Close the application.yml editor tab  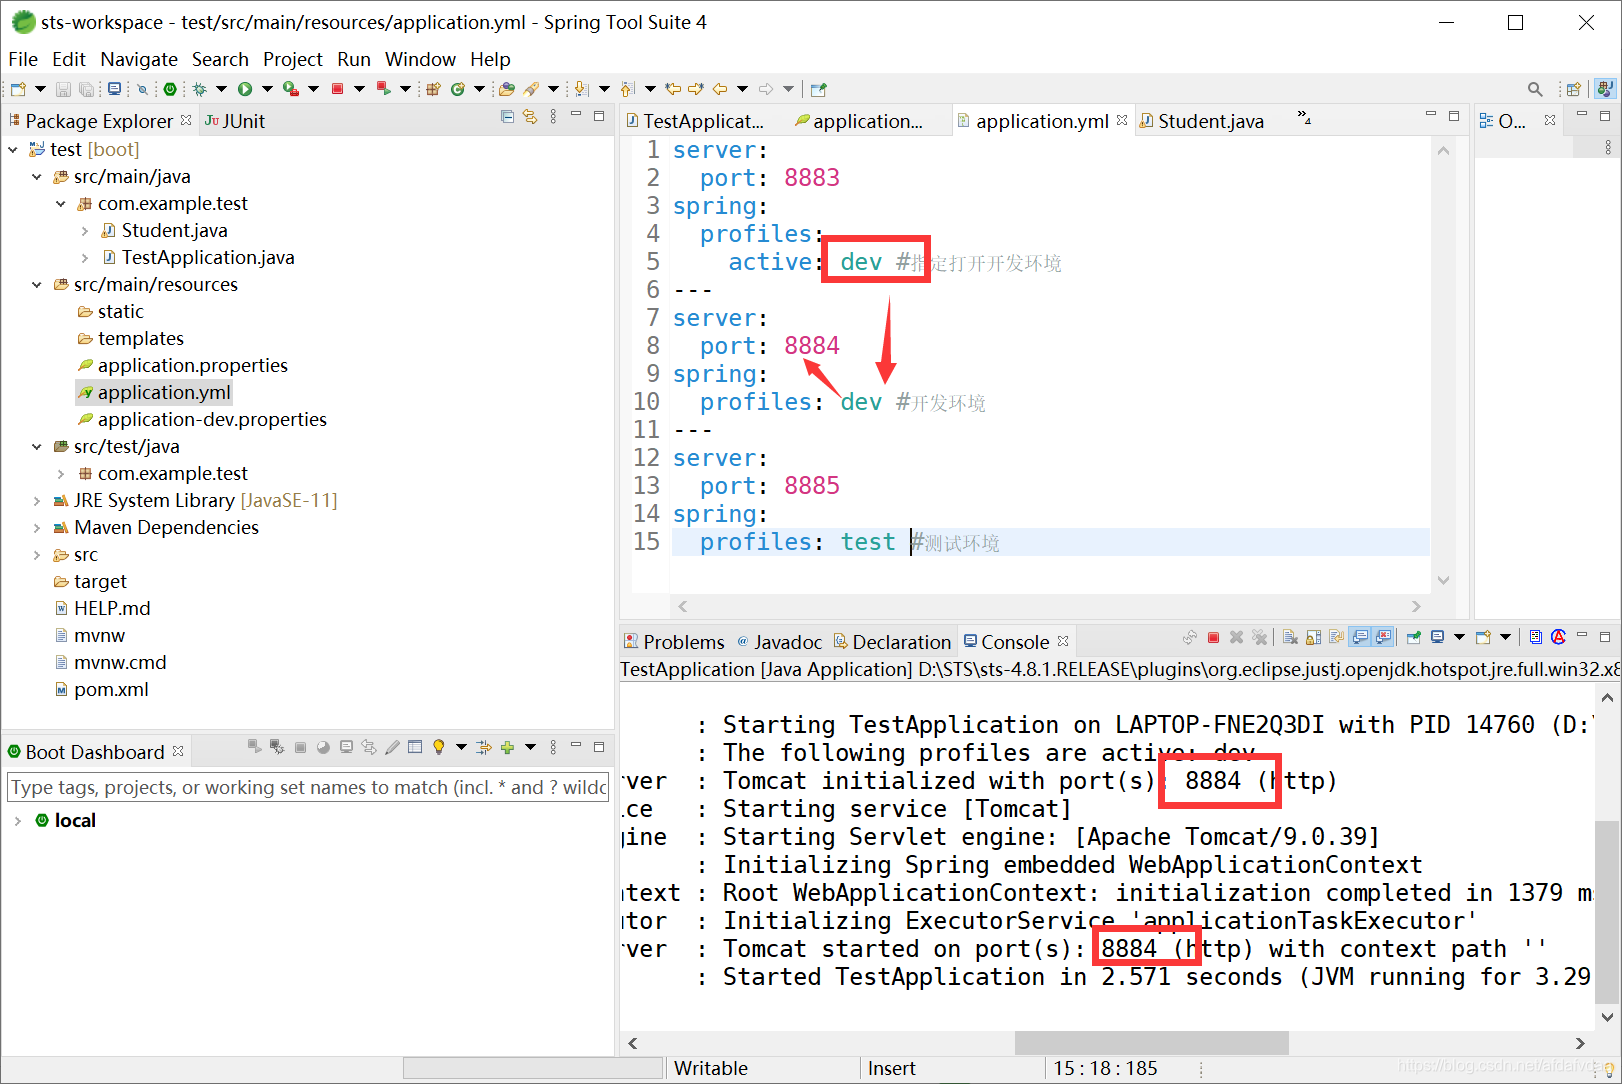pyautogui.click(x=1122, y=120)
